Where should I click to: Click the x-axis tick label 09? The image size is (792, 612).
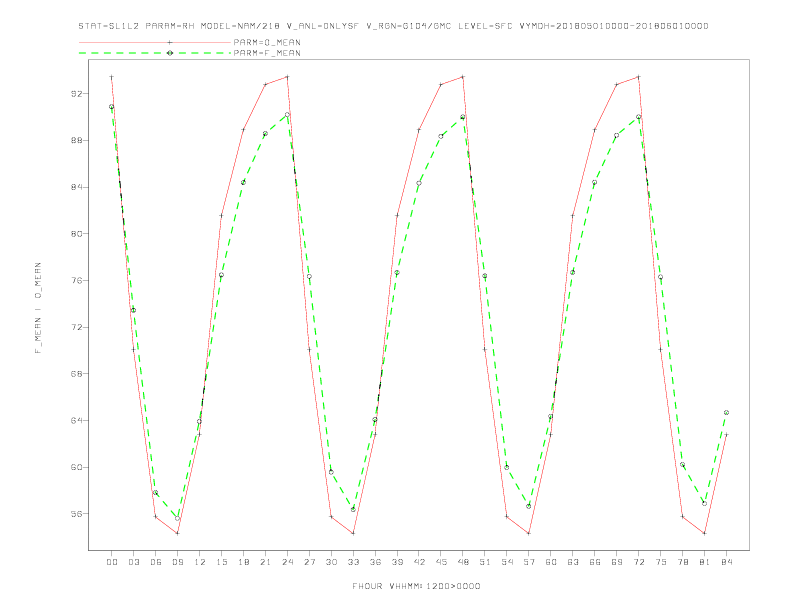click(178, 562)
